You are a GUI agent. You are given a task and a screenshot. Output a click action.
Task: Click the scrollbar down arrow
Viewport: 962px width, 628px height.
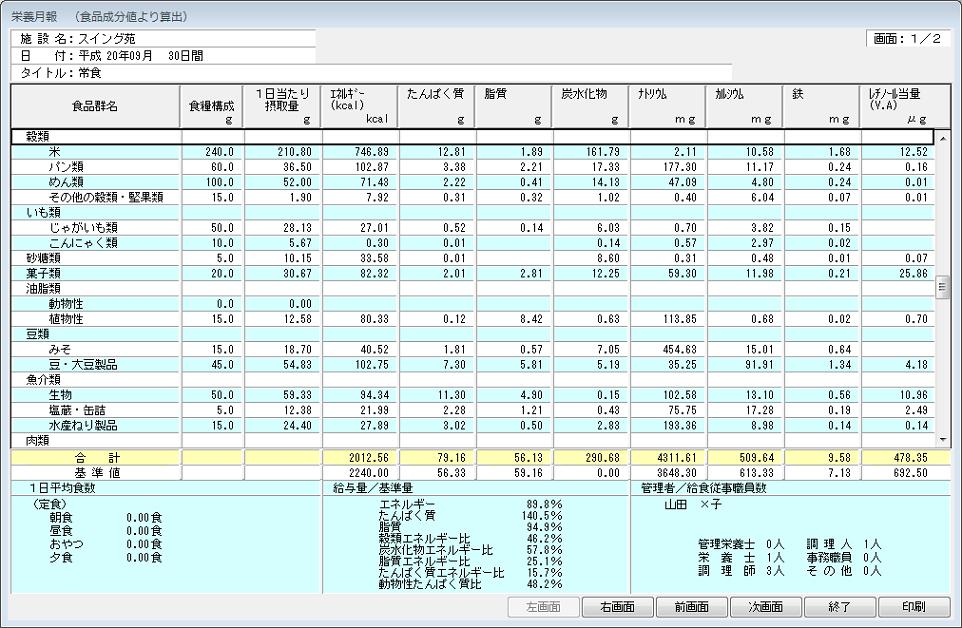click(x=941, y=440)
